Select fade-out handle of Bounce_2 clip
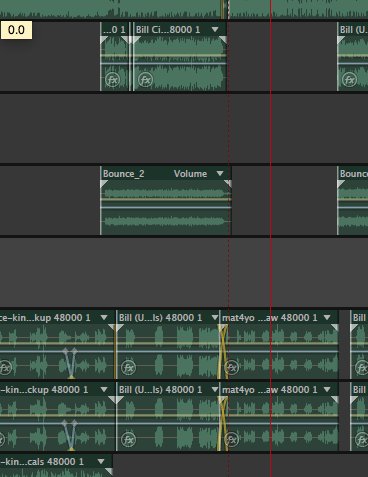 pyautogui.click(x=228, y=184)
